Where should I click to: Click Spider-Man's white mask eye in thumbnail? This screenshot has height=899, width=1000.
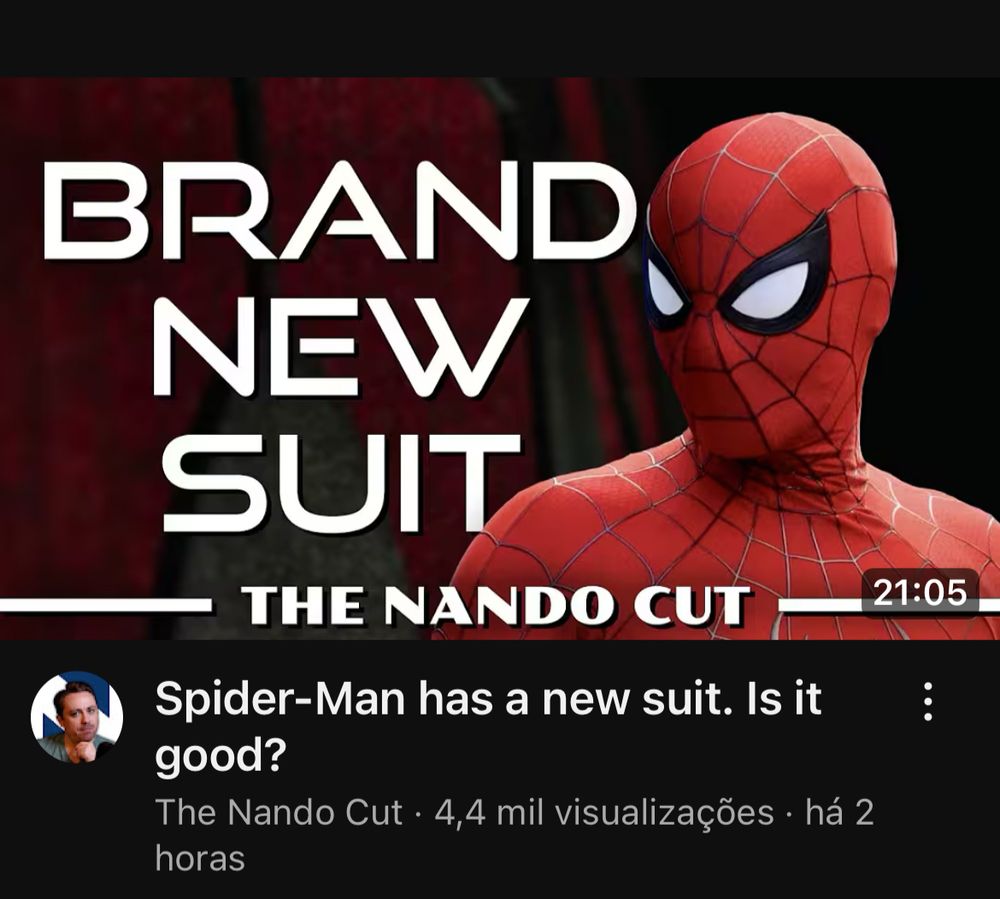pos(770,291)
